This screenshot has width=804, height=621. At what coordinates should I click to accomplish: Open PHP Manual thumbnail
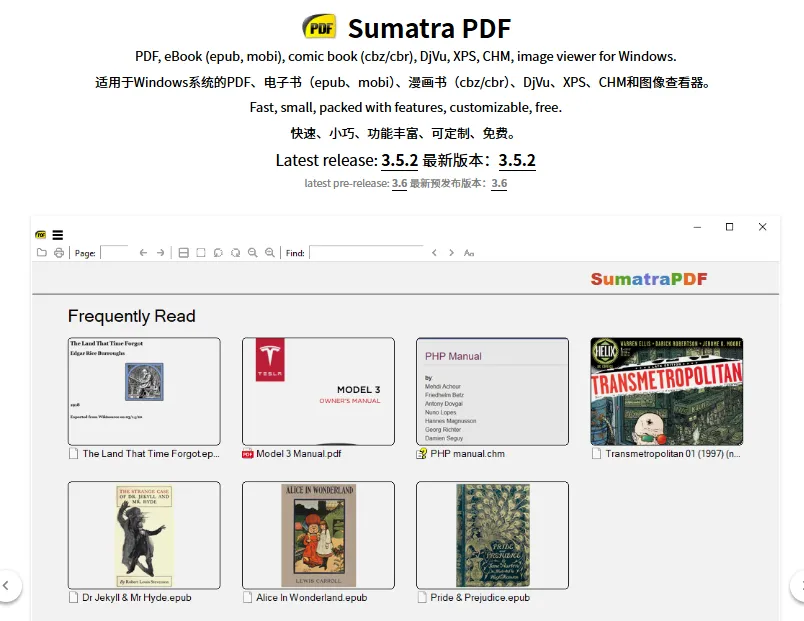(492, 391)
